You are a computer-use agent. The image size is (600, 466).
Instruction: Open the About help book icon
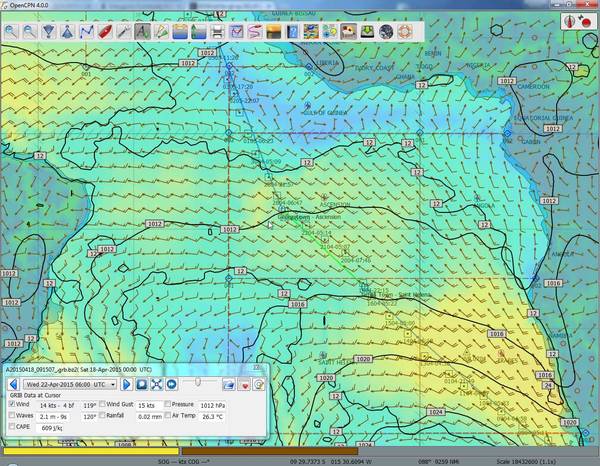tap(292, 31)
